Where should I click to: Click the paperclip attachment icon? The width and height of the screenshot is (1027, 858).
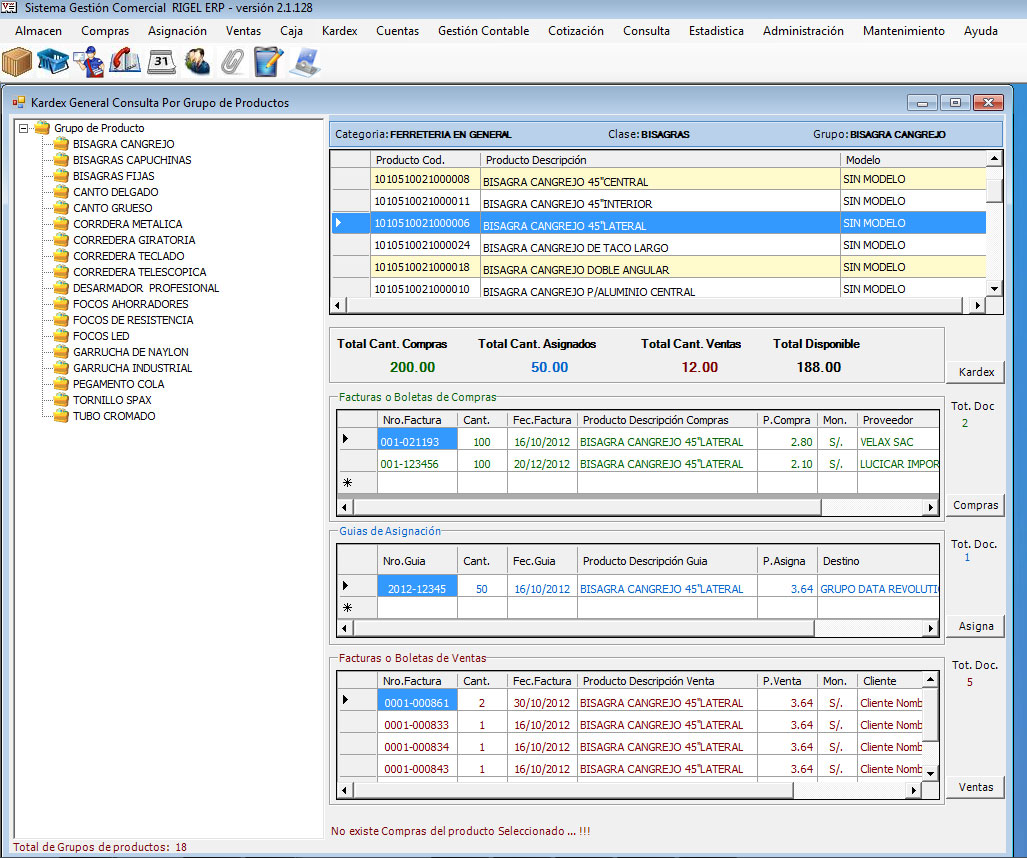[232, 62]
